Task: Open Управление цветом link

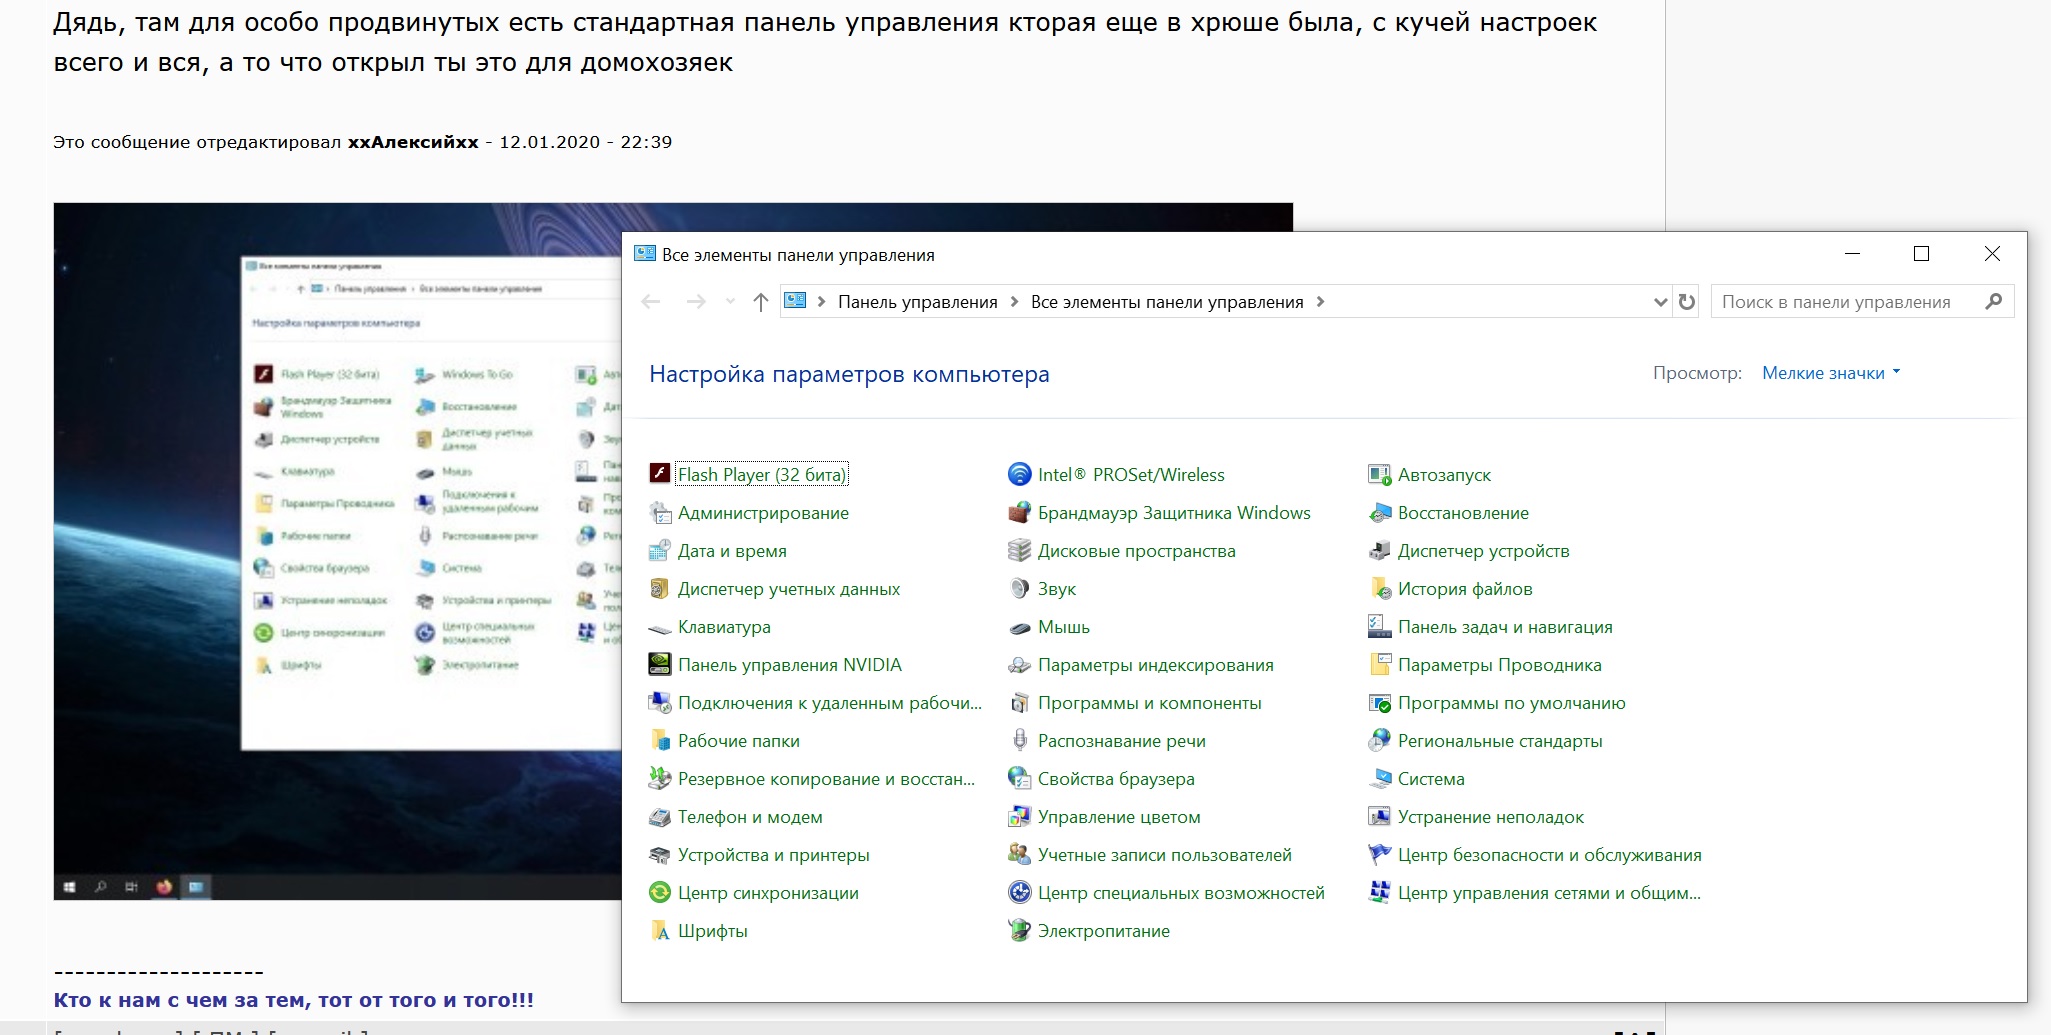Action: point(1119,817)
